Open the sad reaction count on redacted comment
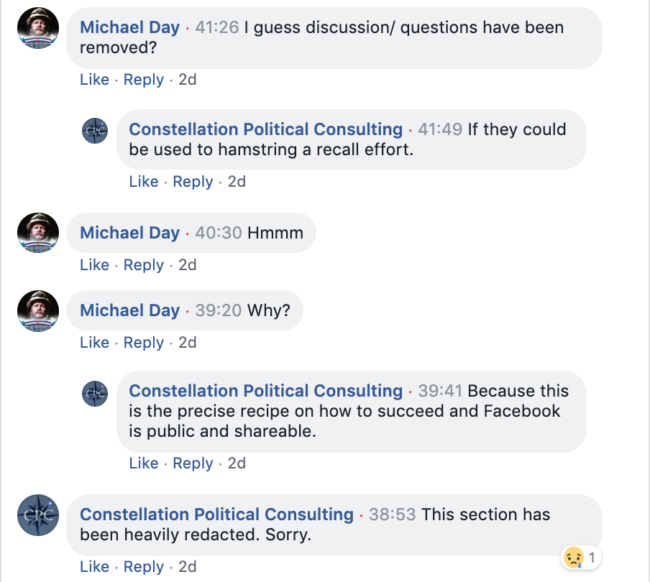Screen dimensions: 650x582 (x=579, y=556)
